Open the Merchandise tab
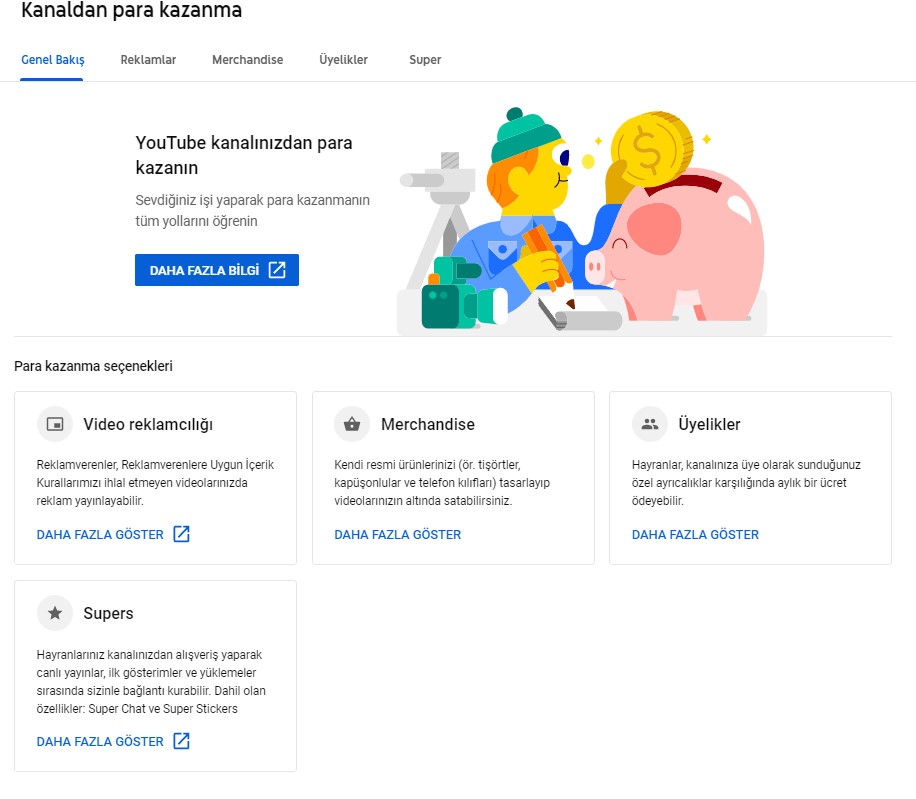Viewport: 916px width, 799px height. pyautogui.click(x=247, y=60)
